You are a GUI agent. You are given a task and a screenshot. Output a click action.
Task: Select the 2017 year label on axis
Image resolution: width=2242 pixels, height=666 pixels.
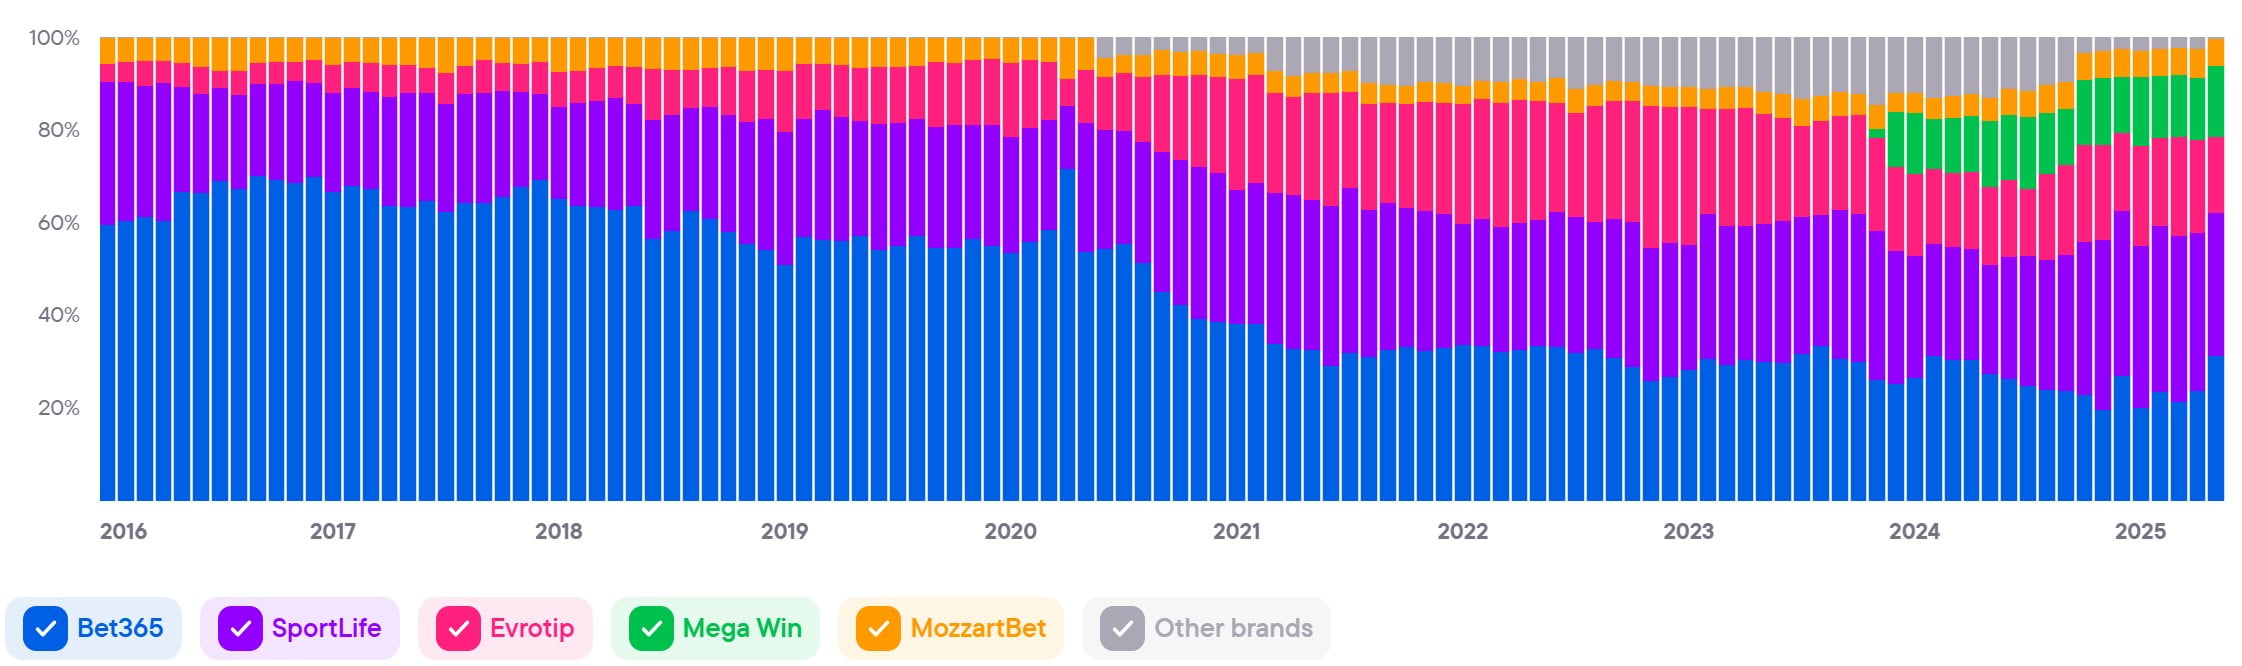click(332, 531)
